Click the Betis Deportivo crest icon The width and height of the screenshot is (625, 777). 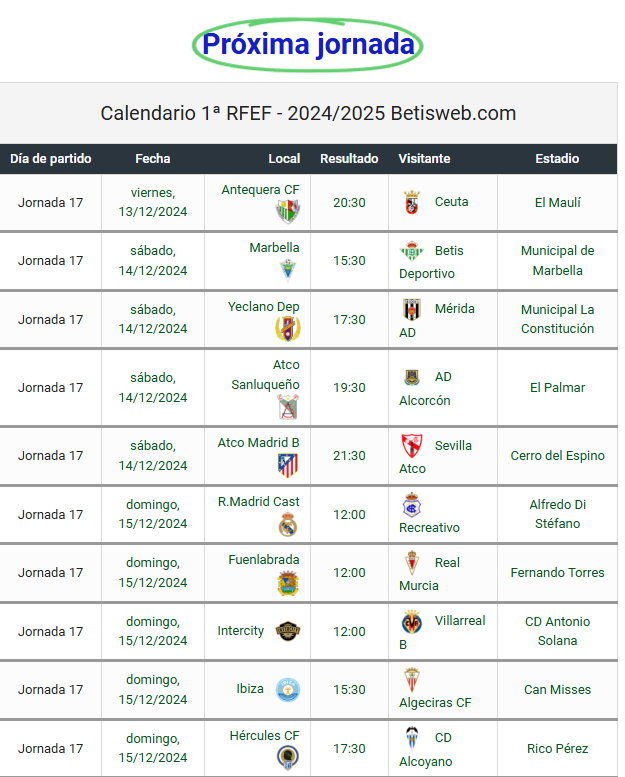[411, 251]
